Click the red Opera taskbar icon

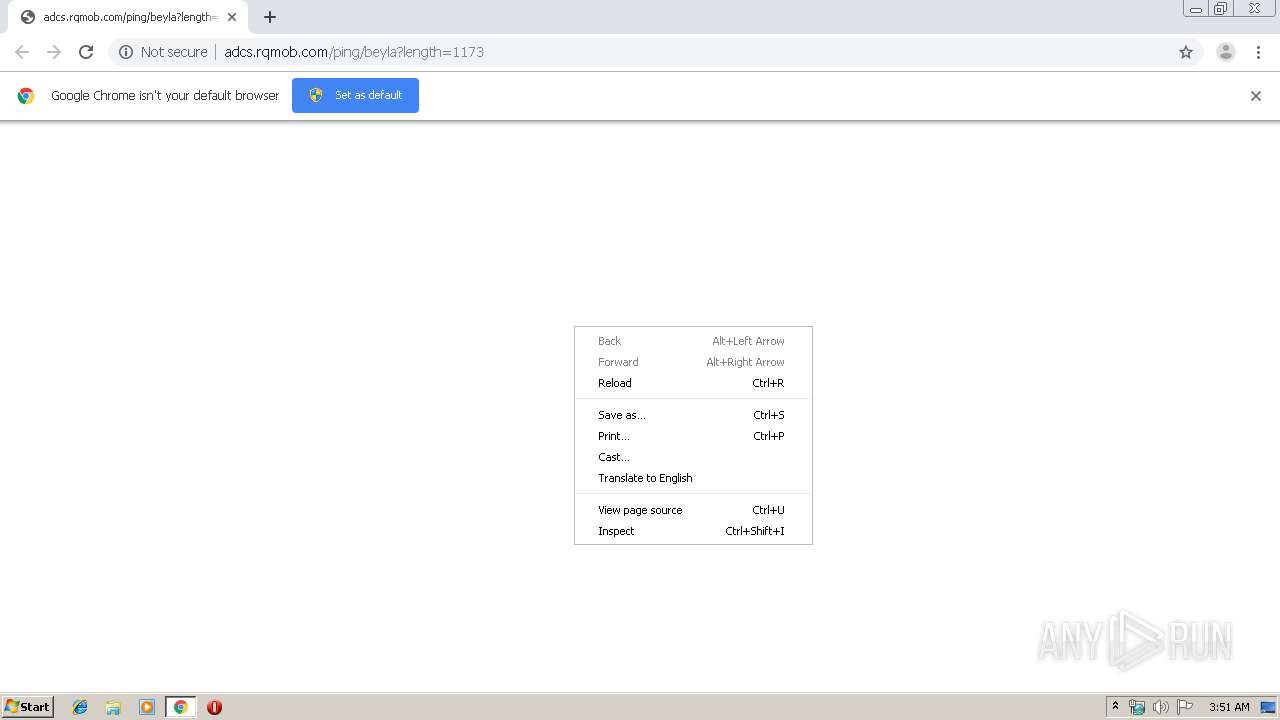pos(214,707)
